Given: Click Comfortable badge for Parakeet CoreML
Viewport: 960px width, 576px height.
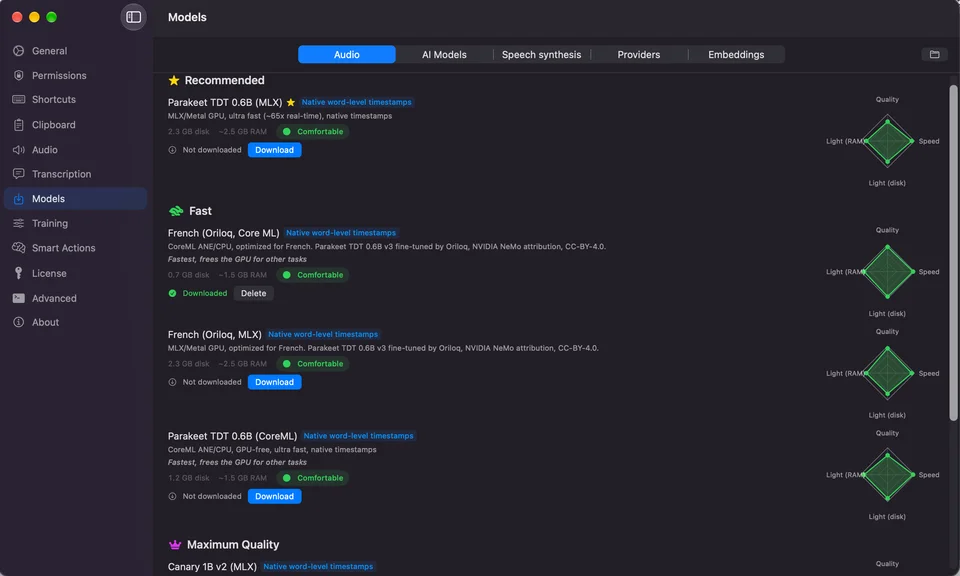Looking at the screenshot, I should pyautogui.click(x=313, y=478).
